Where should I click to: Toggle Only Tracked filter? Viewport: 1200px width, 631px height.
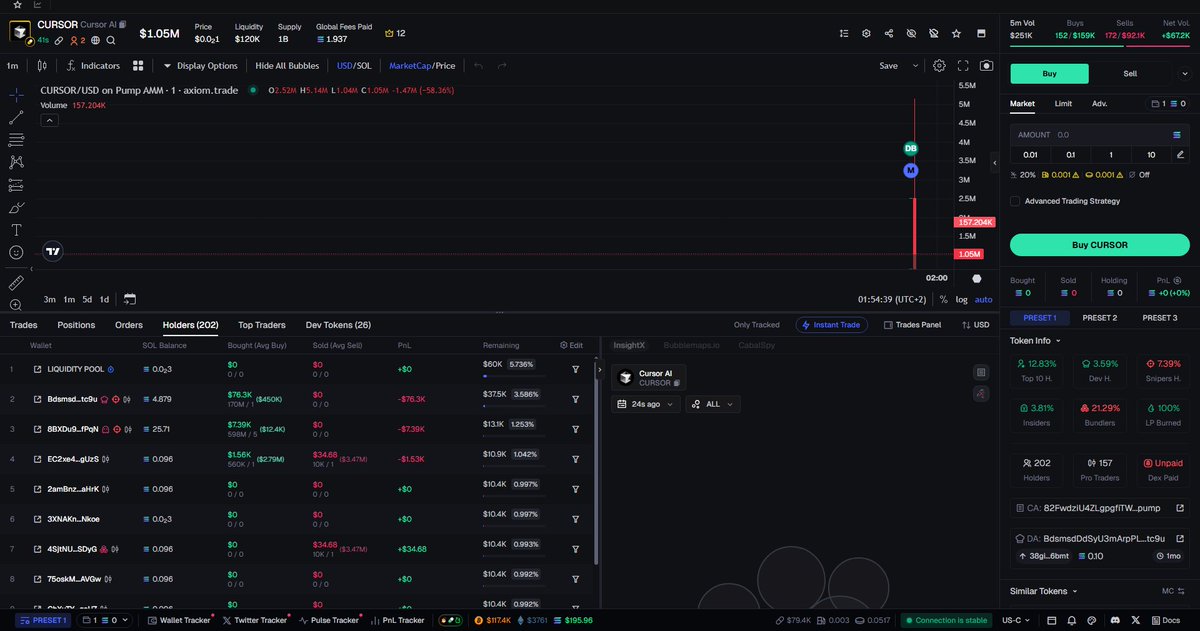point(756,325)
